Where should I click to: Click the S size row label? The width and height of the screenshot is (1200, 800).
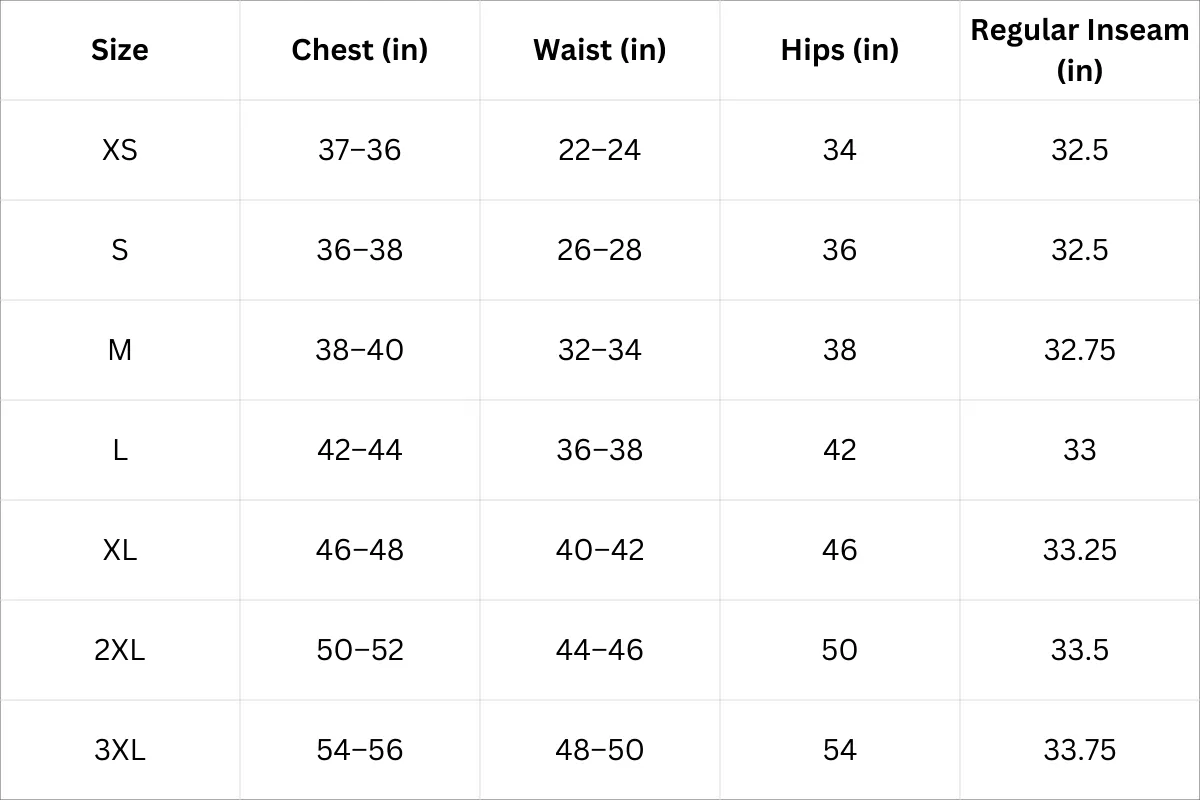point(120,250)
